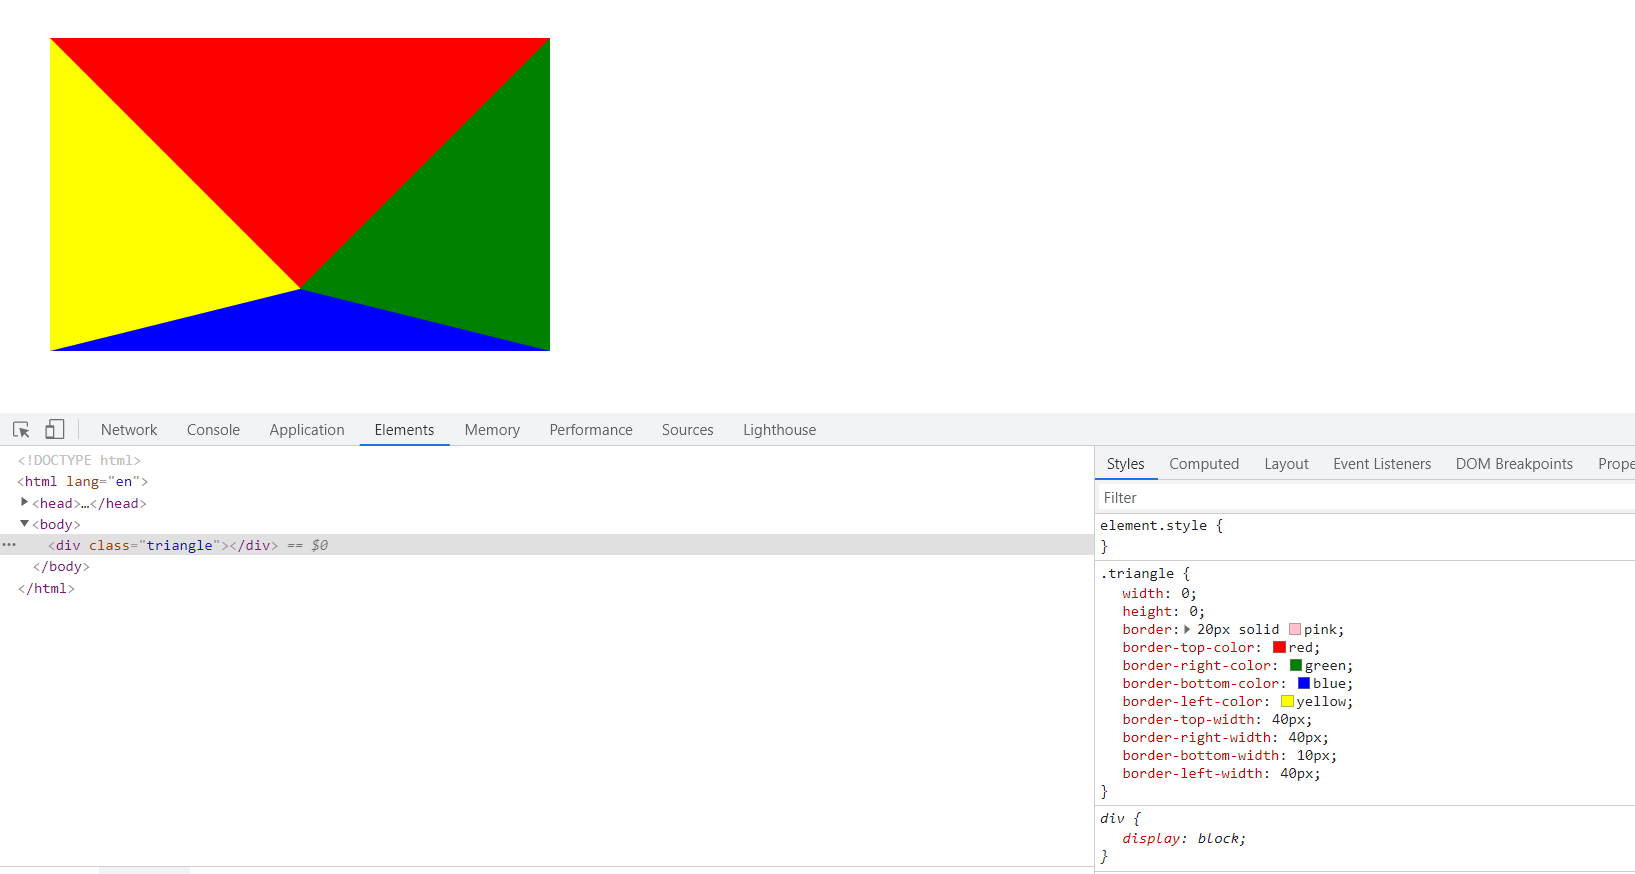Select the Elements tab
Screen dimensions: 1635x874
coord(404,430)
